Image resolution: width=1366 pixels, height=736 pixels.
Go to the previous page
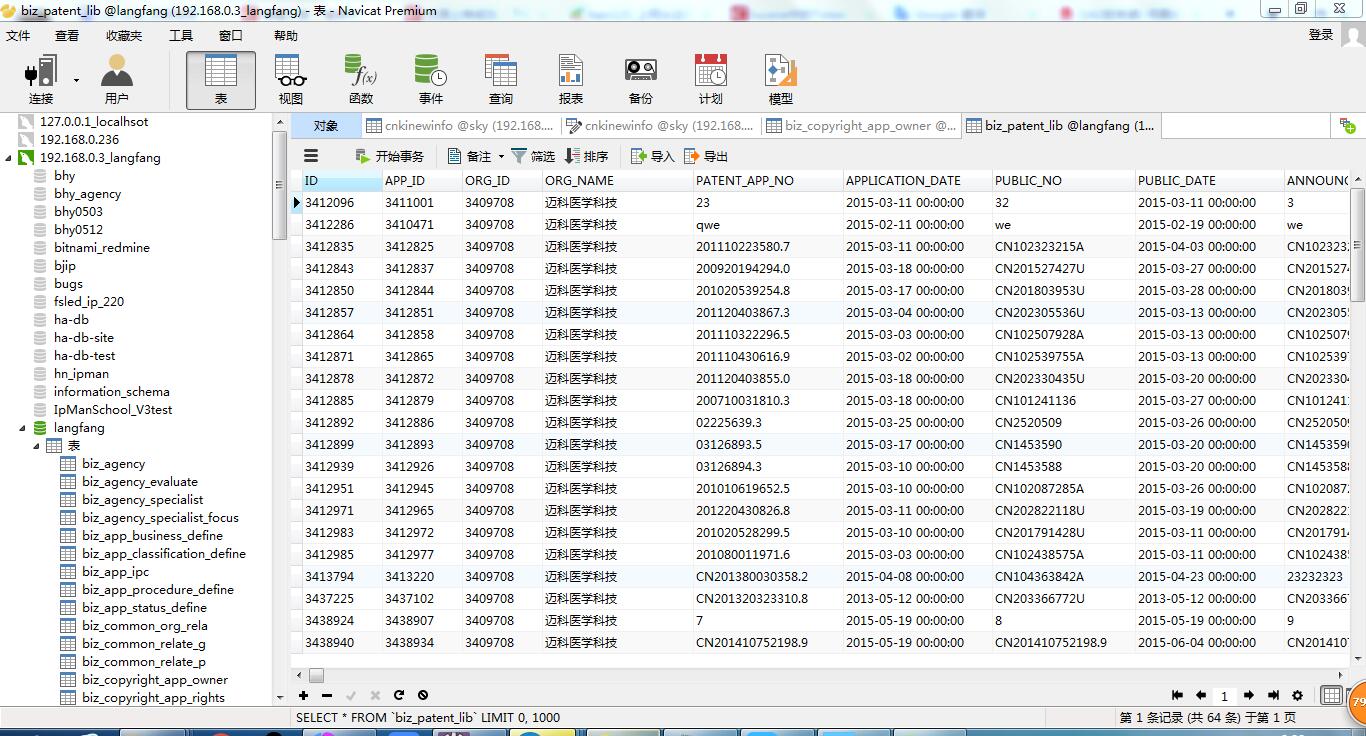pyautogui.click(x=1200, y=695)
